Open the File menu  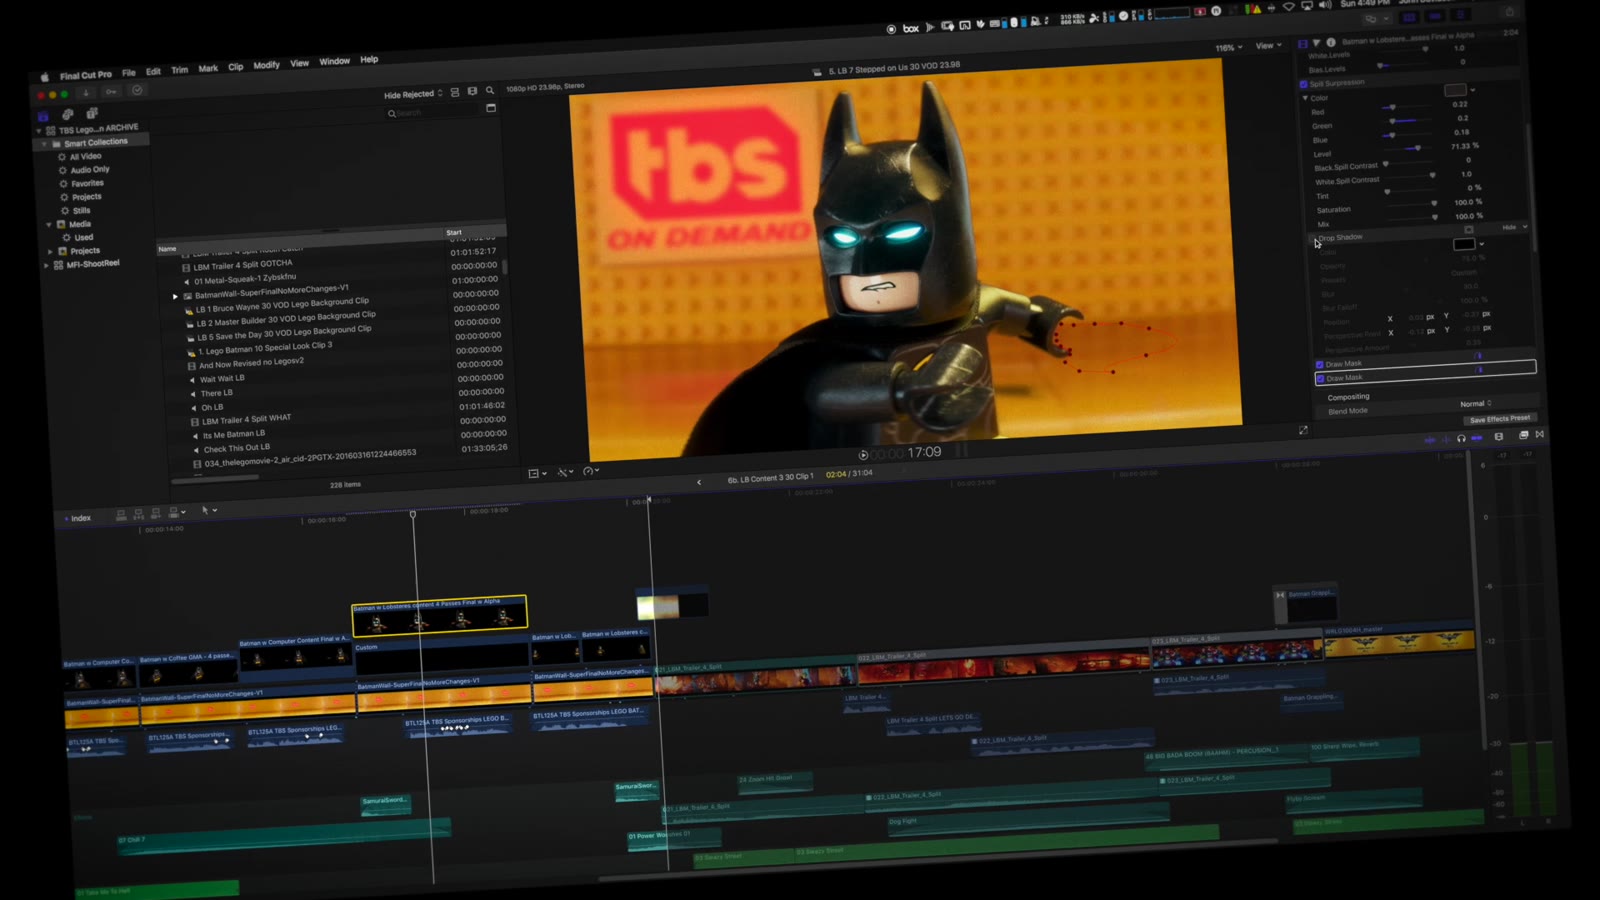point(128,73)
